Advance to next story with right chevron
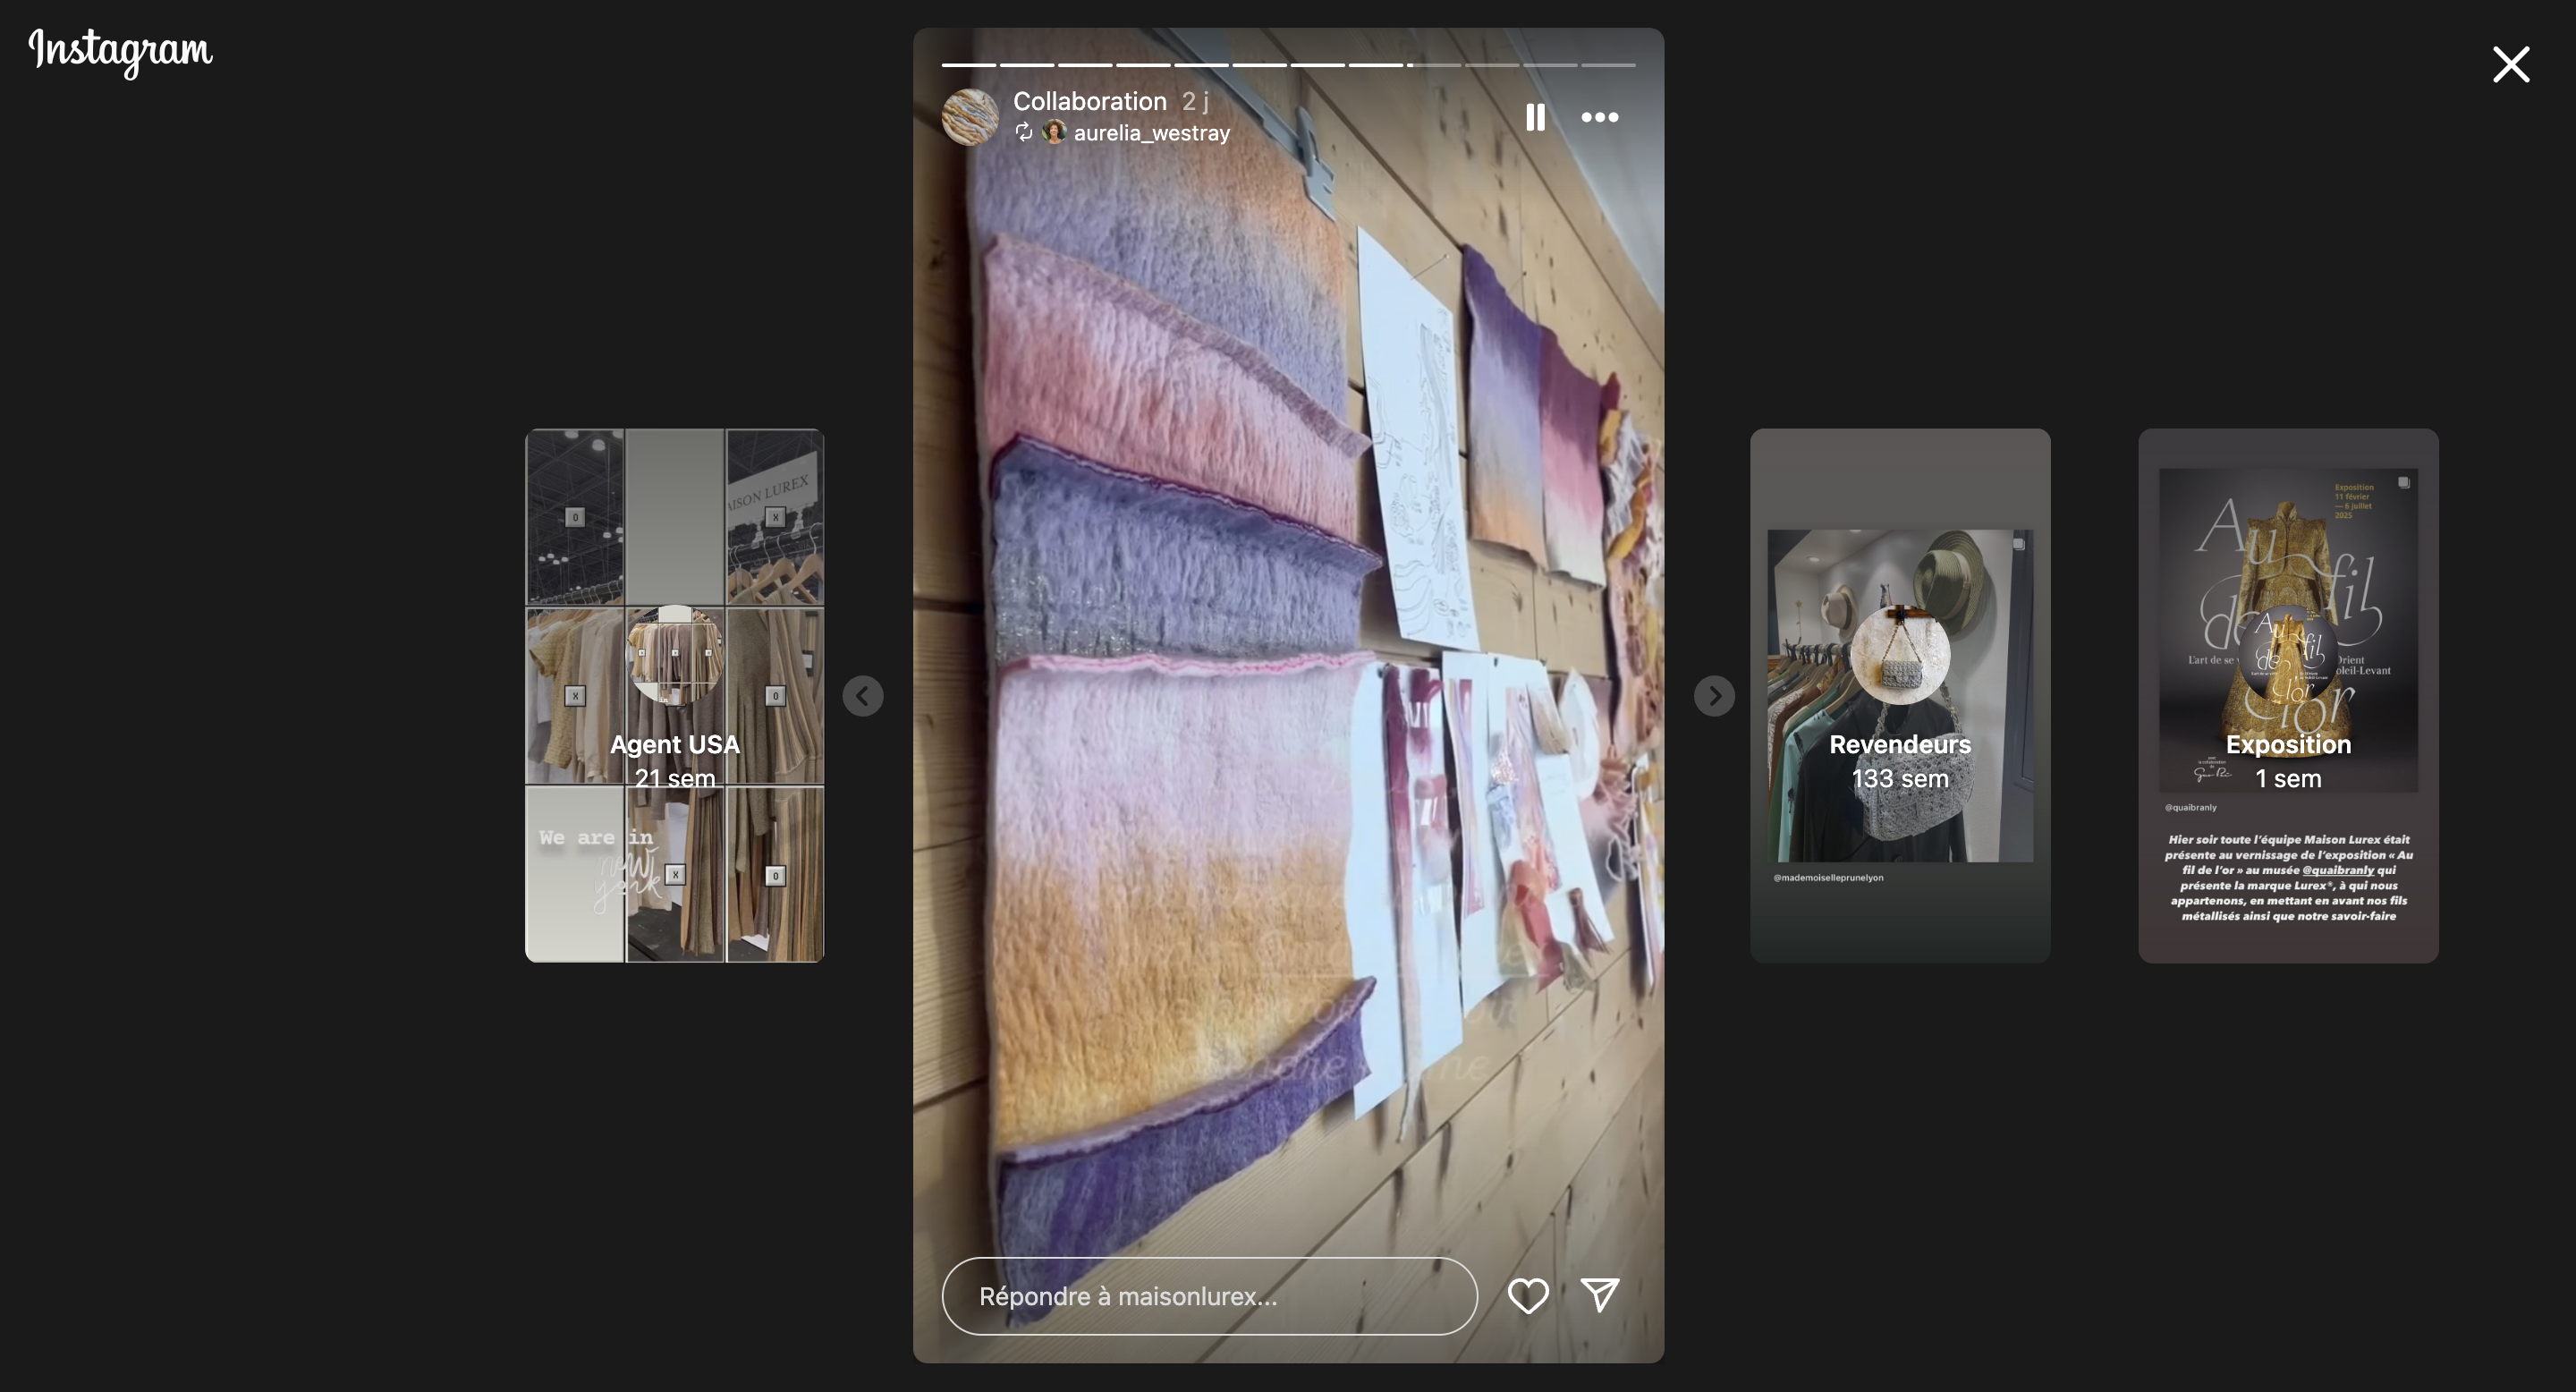The width and height of the screenshot is (2576, 1392). [x=1714, y=696]
